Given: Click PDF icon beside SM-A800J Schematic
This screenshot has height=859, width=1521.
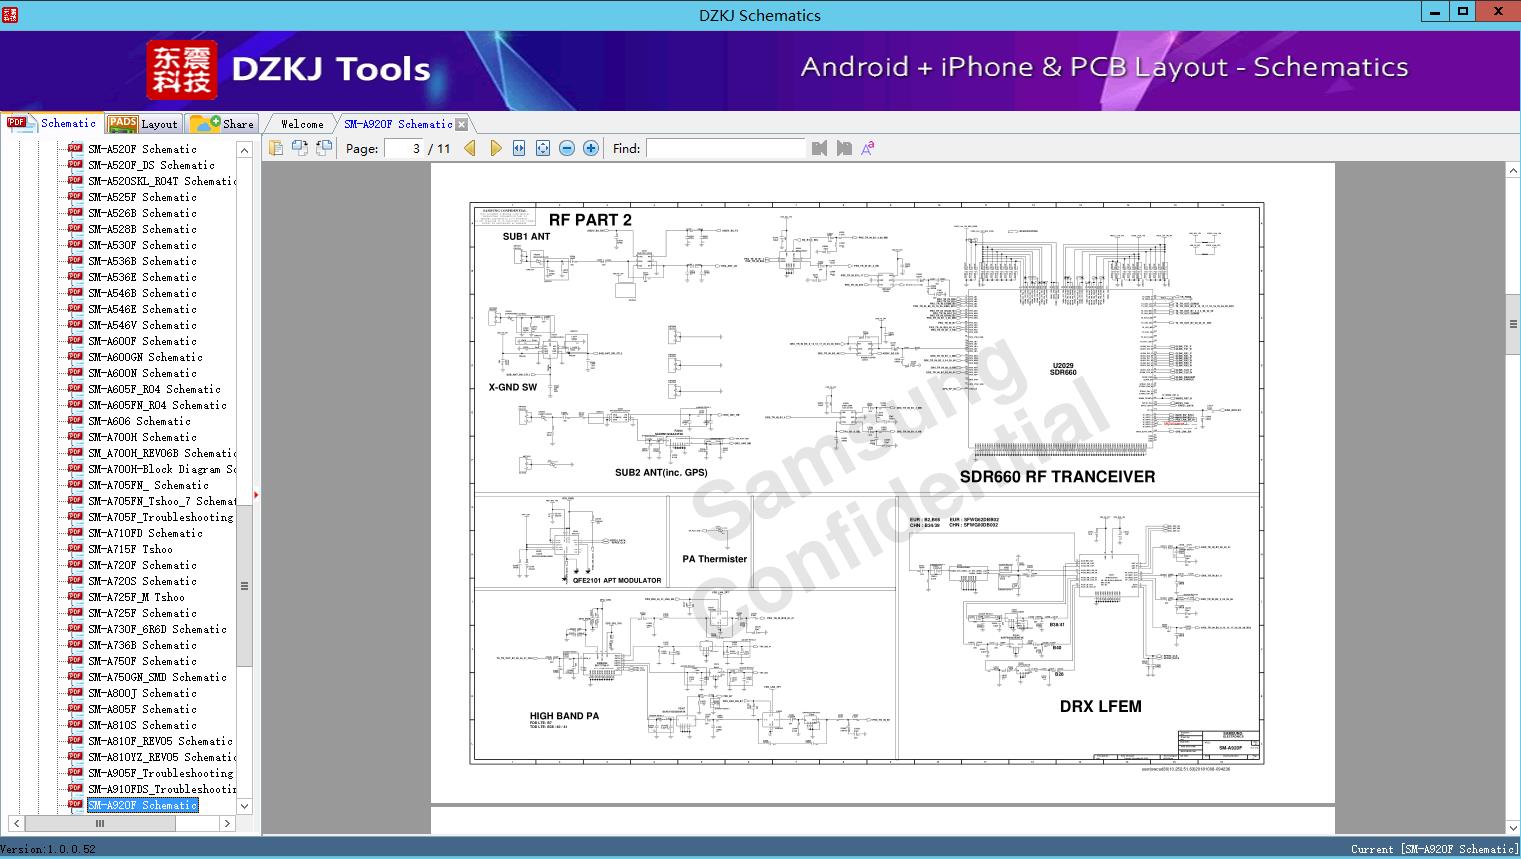Looking at the screenshot, I should [75, 693].
